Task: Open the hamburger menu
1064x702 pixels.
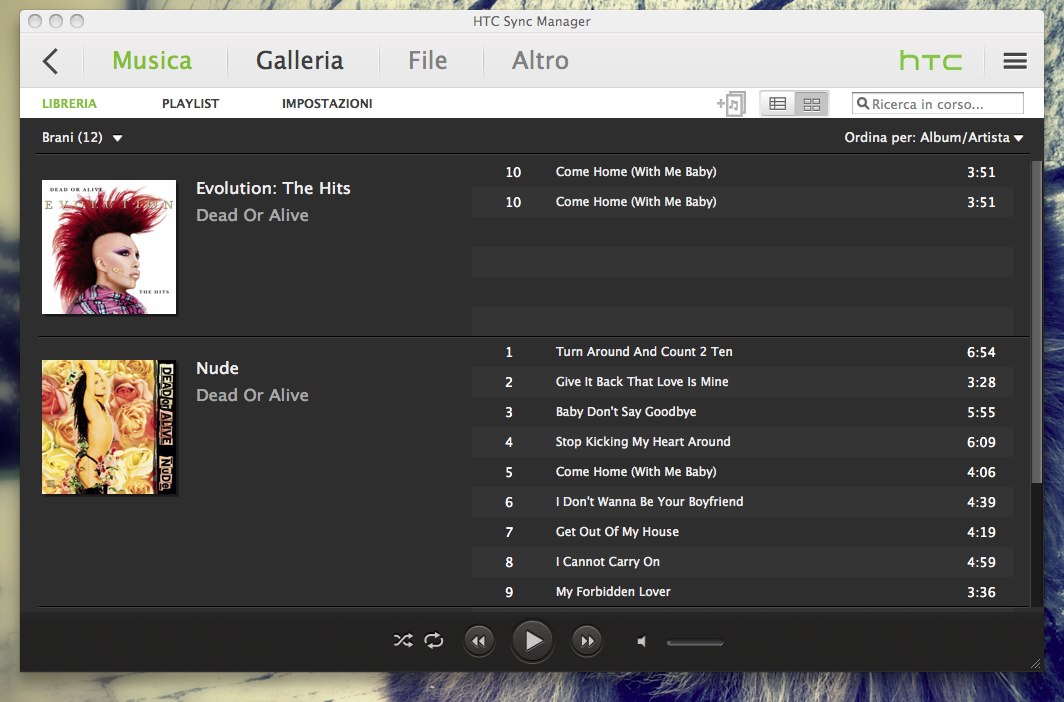Action: (1014, 61)
